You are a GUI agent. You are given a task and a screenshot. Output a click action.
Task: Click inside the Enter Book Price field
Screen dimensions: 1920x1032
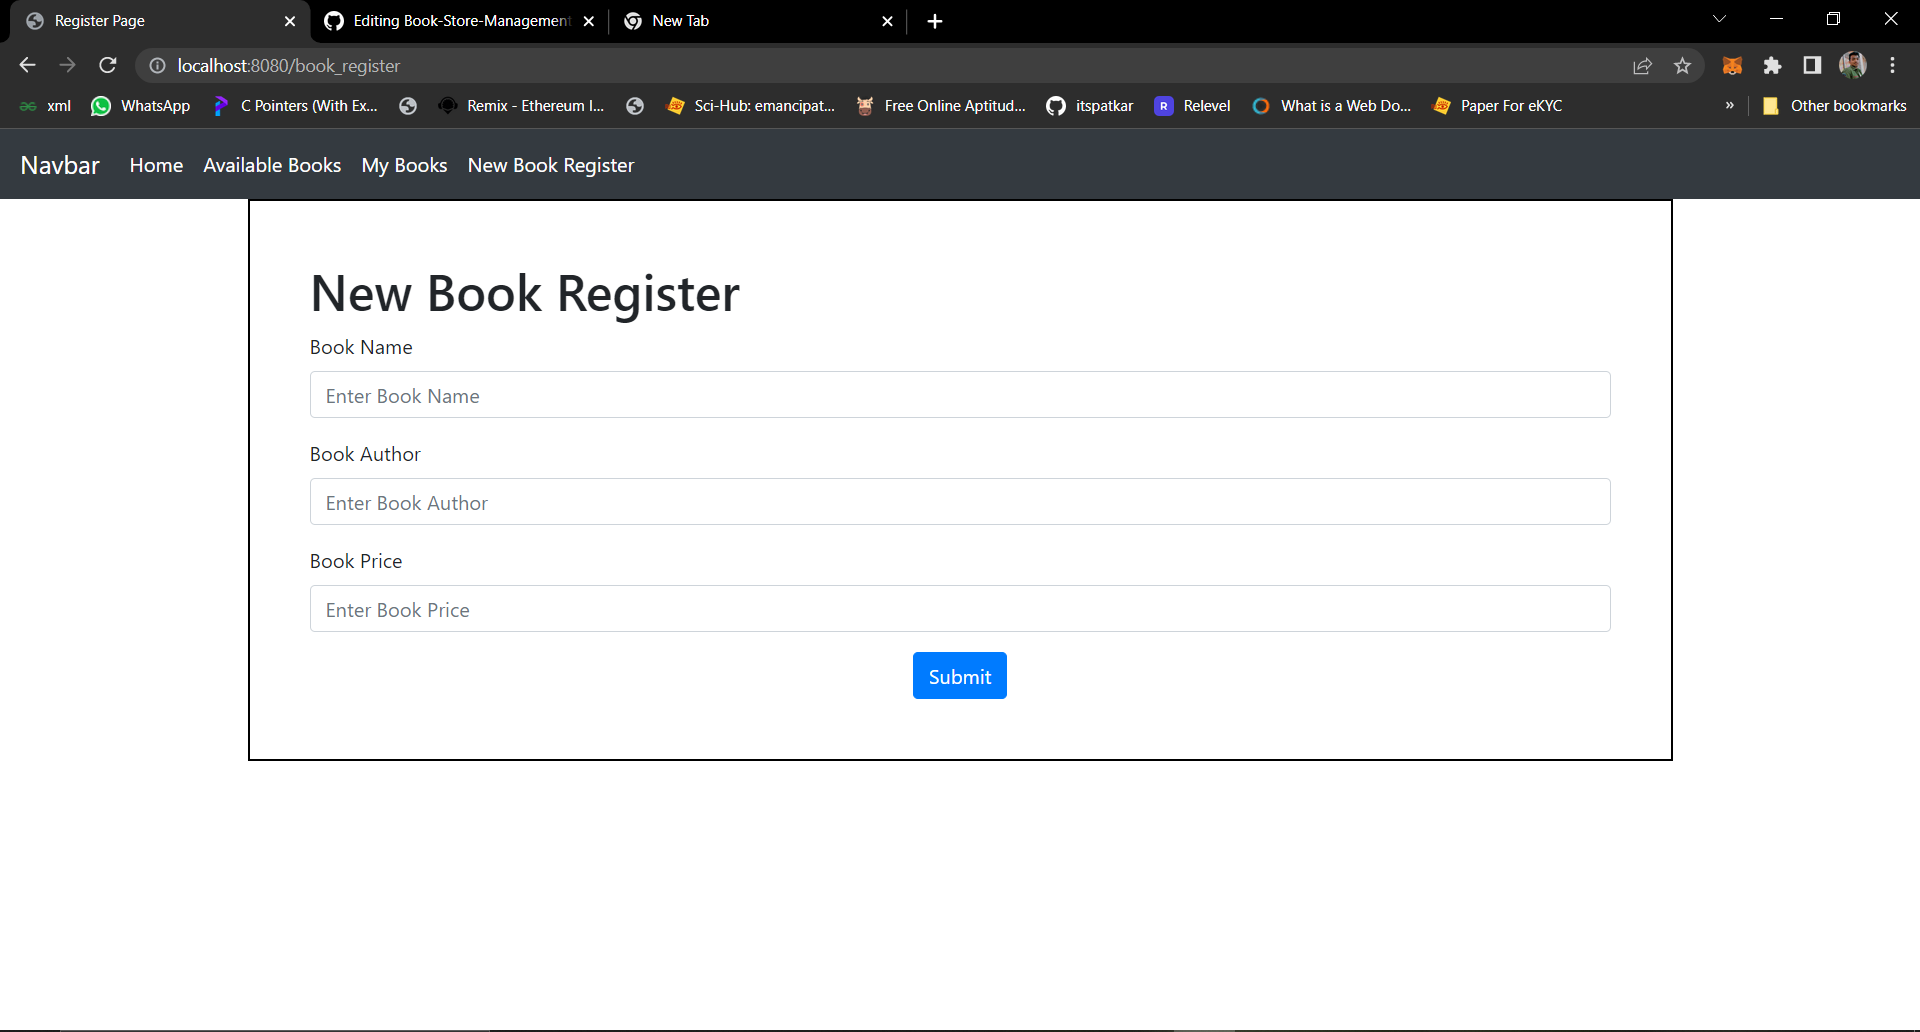pyautogui.click(x=959, y=608)
